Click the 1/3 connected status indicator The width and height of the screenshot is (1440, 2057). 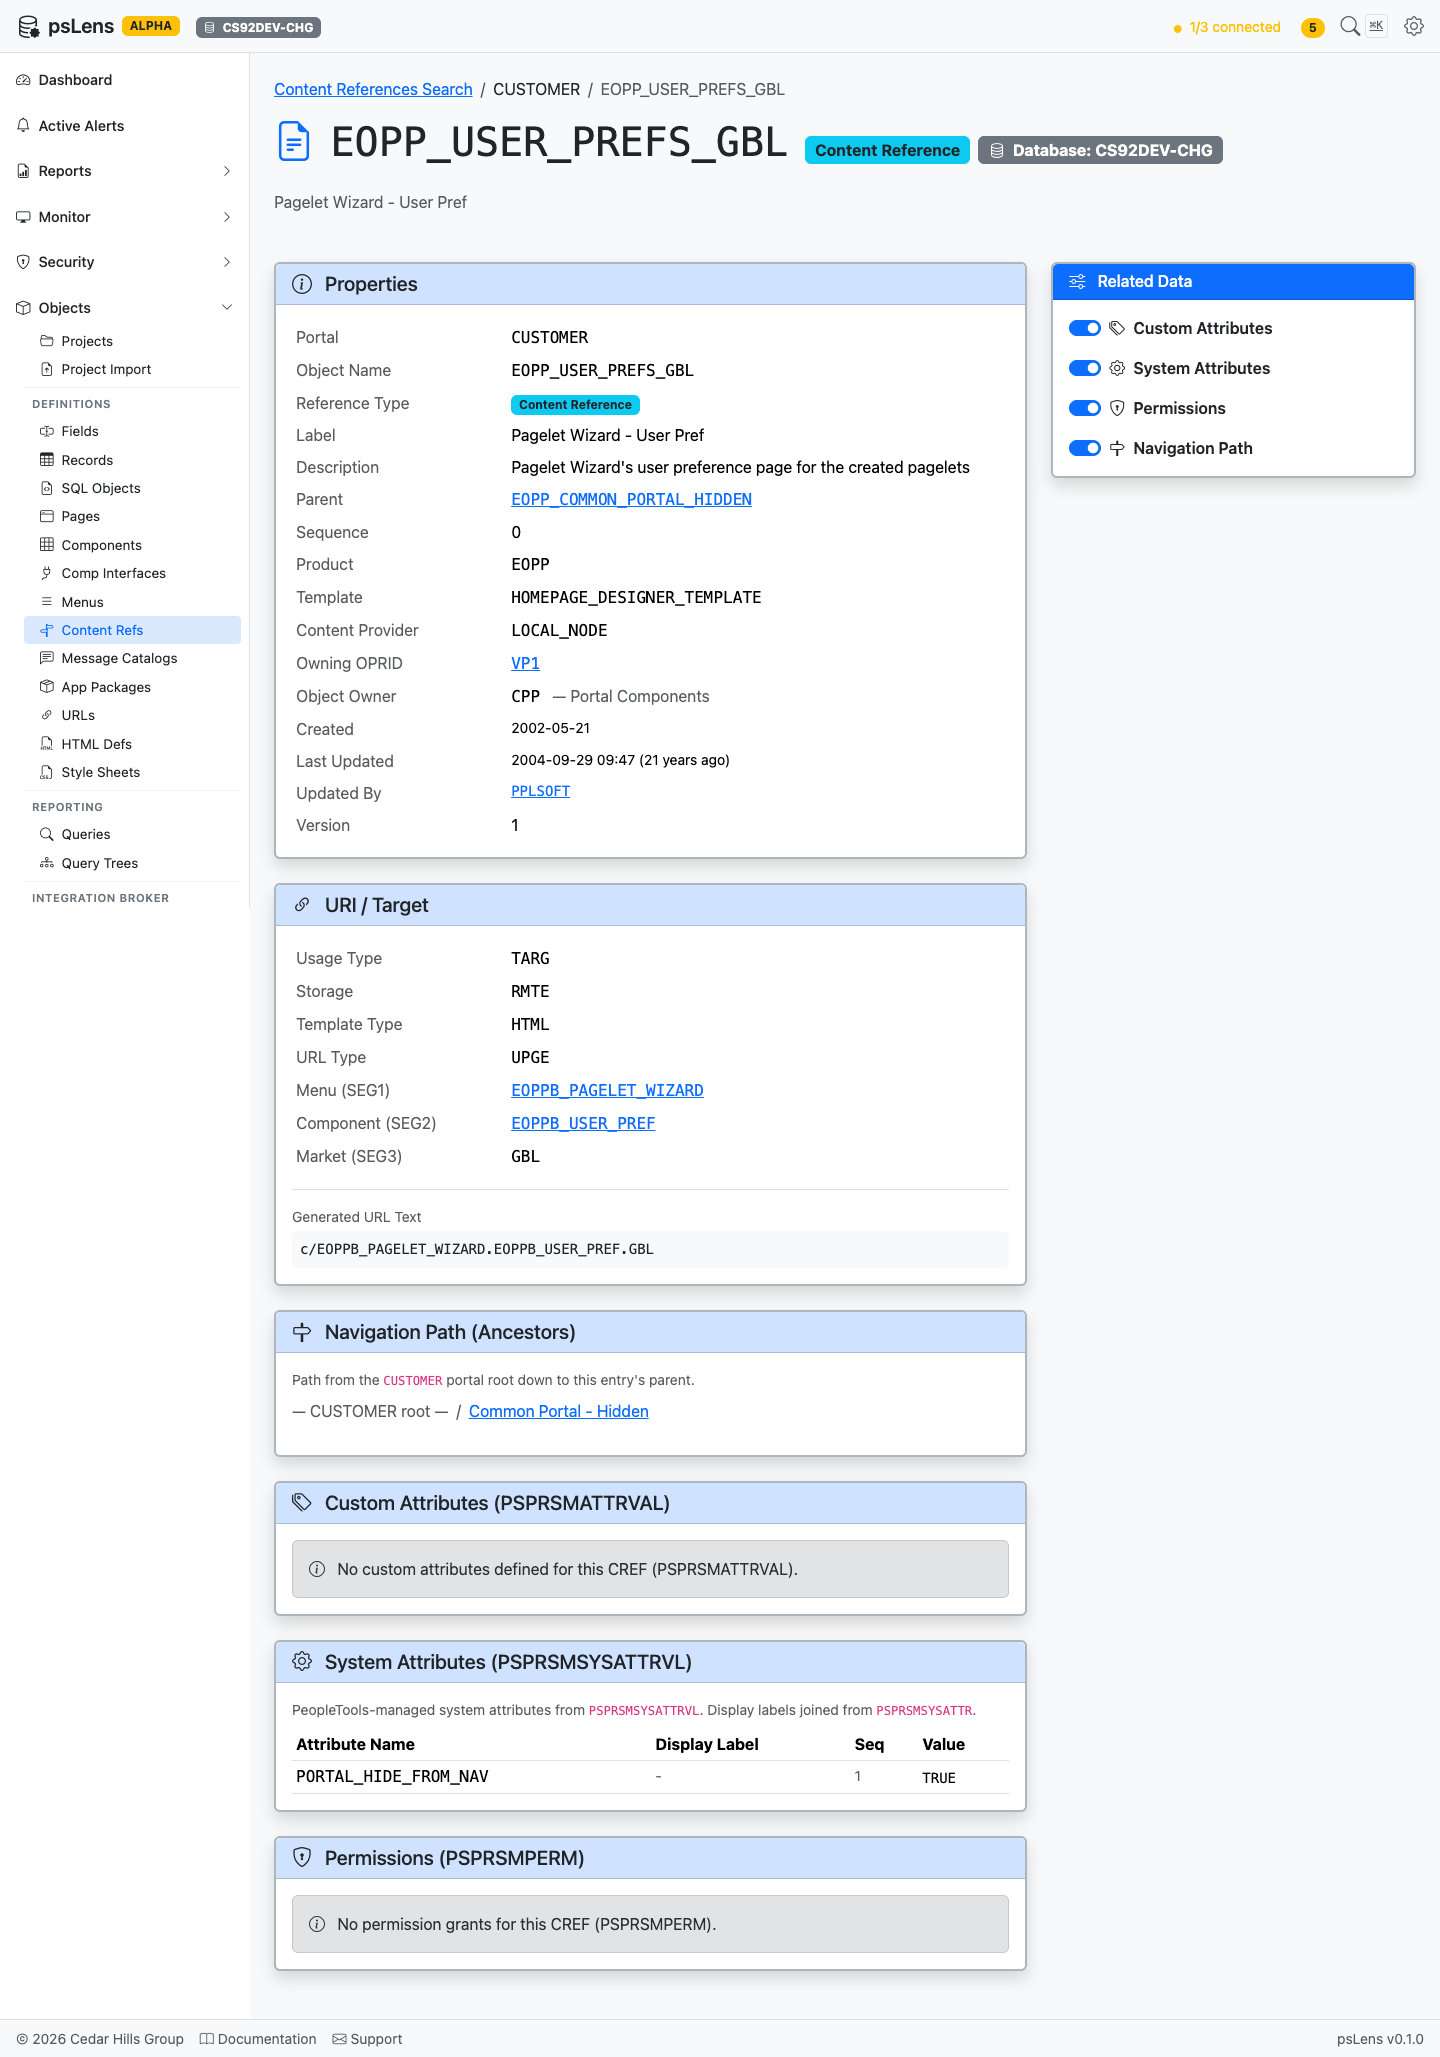pos(1227,27)
